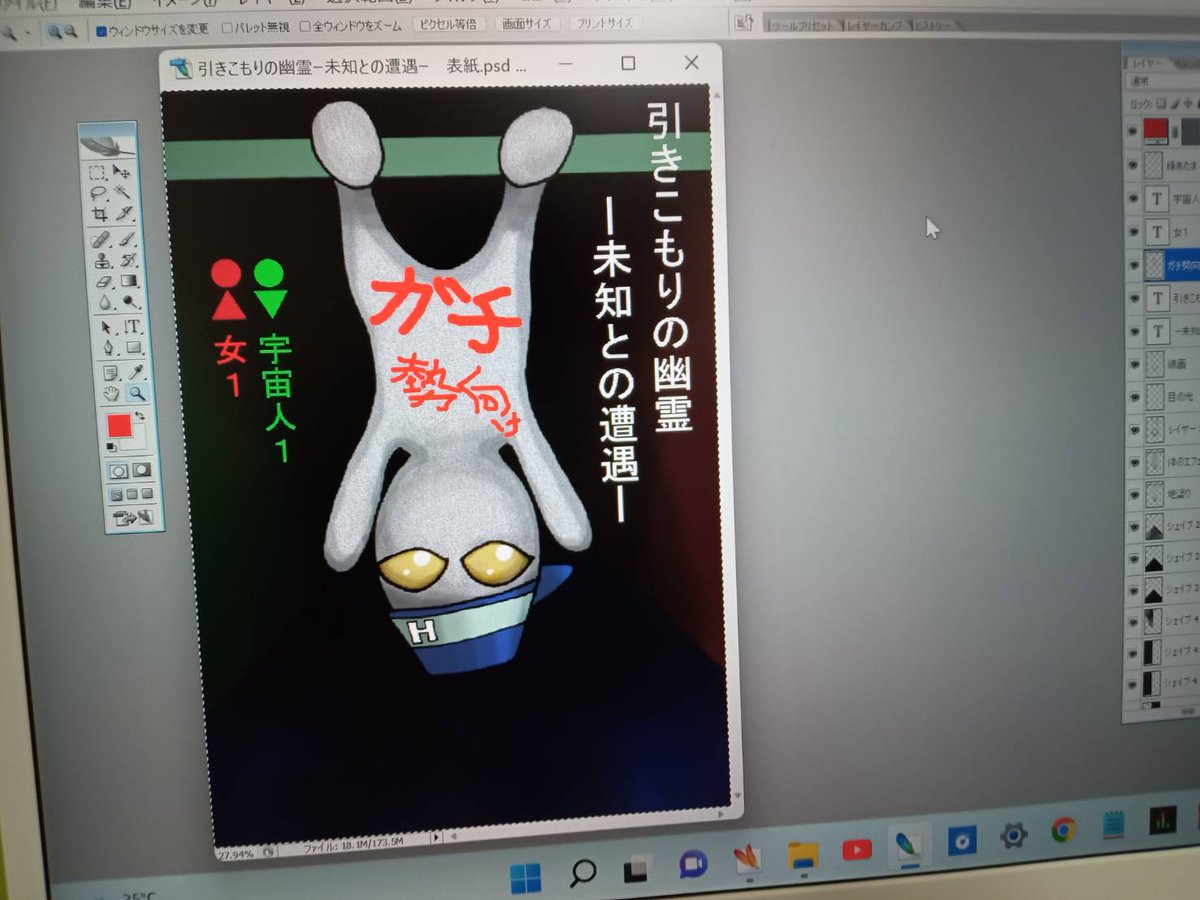The width and height of the screenshot is (1200, 900).
Task: Select the Rectangular Marquee tool
Action: [x=97, y=172]
